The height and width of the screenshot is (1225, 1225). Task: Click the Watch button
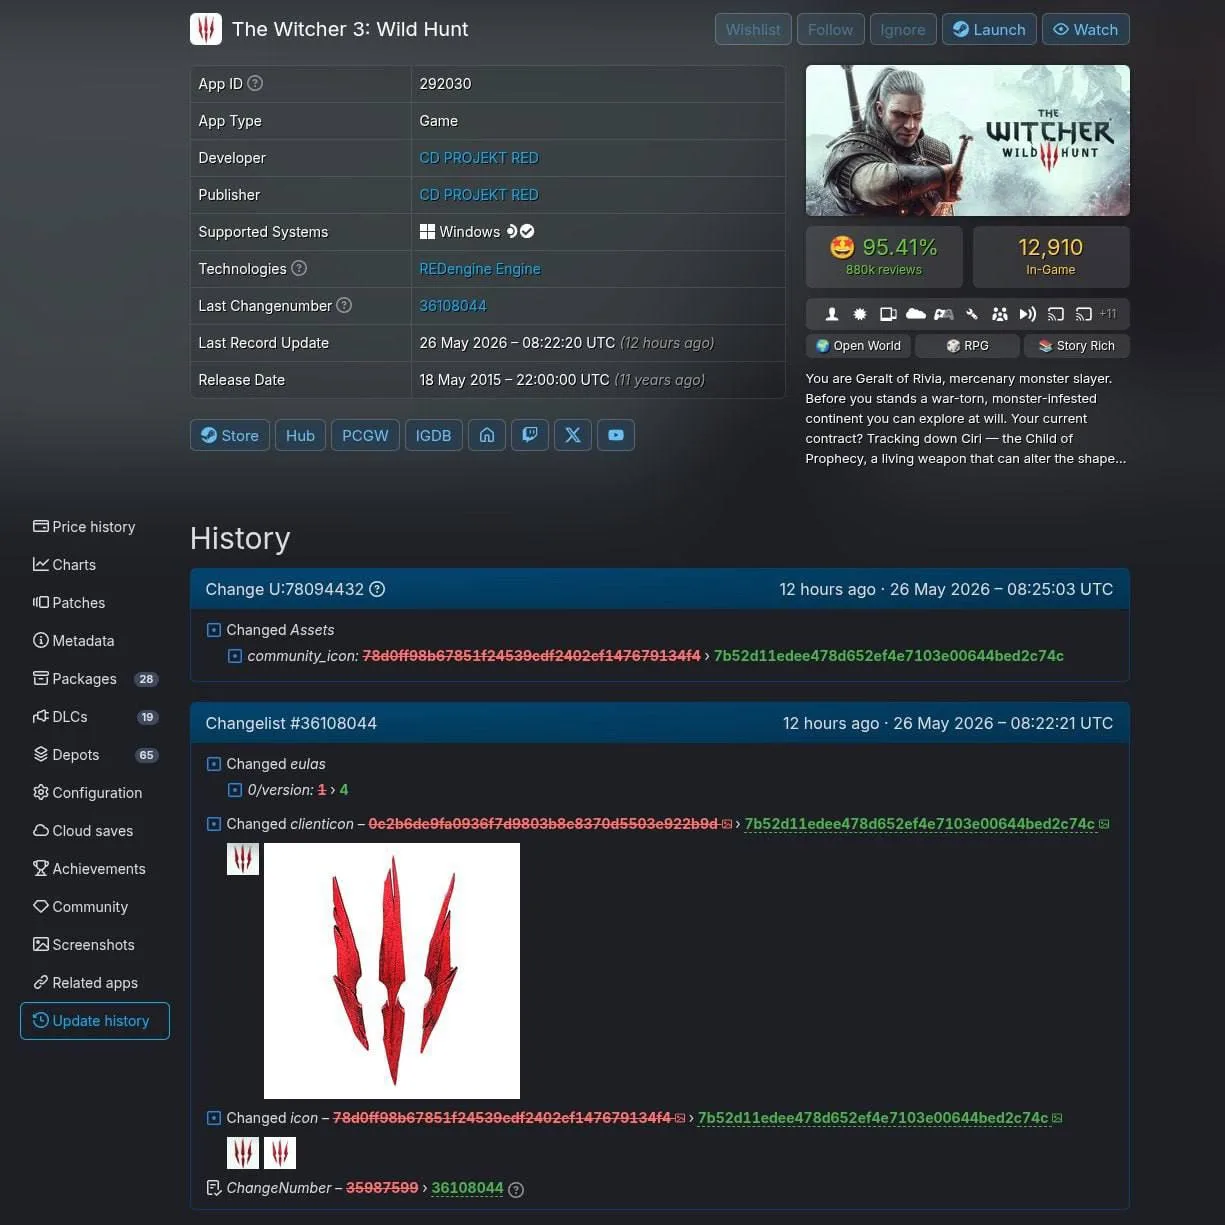pyautogui.click(x=1086, y=29)
